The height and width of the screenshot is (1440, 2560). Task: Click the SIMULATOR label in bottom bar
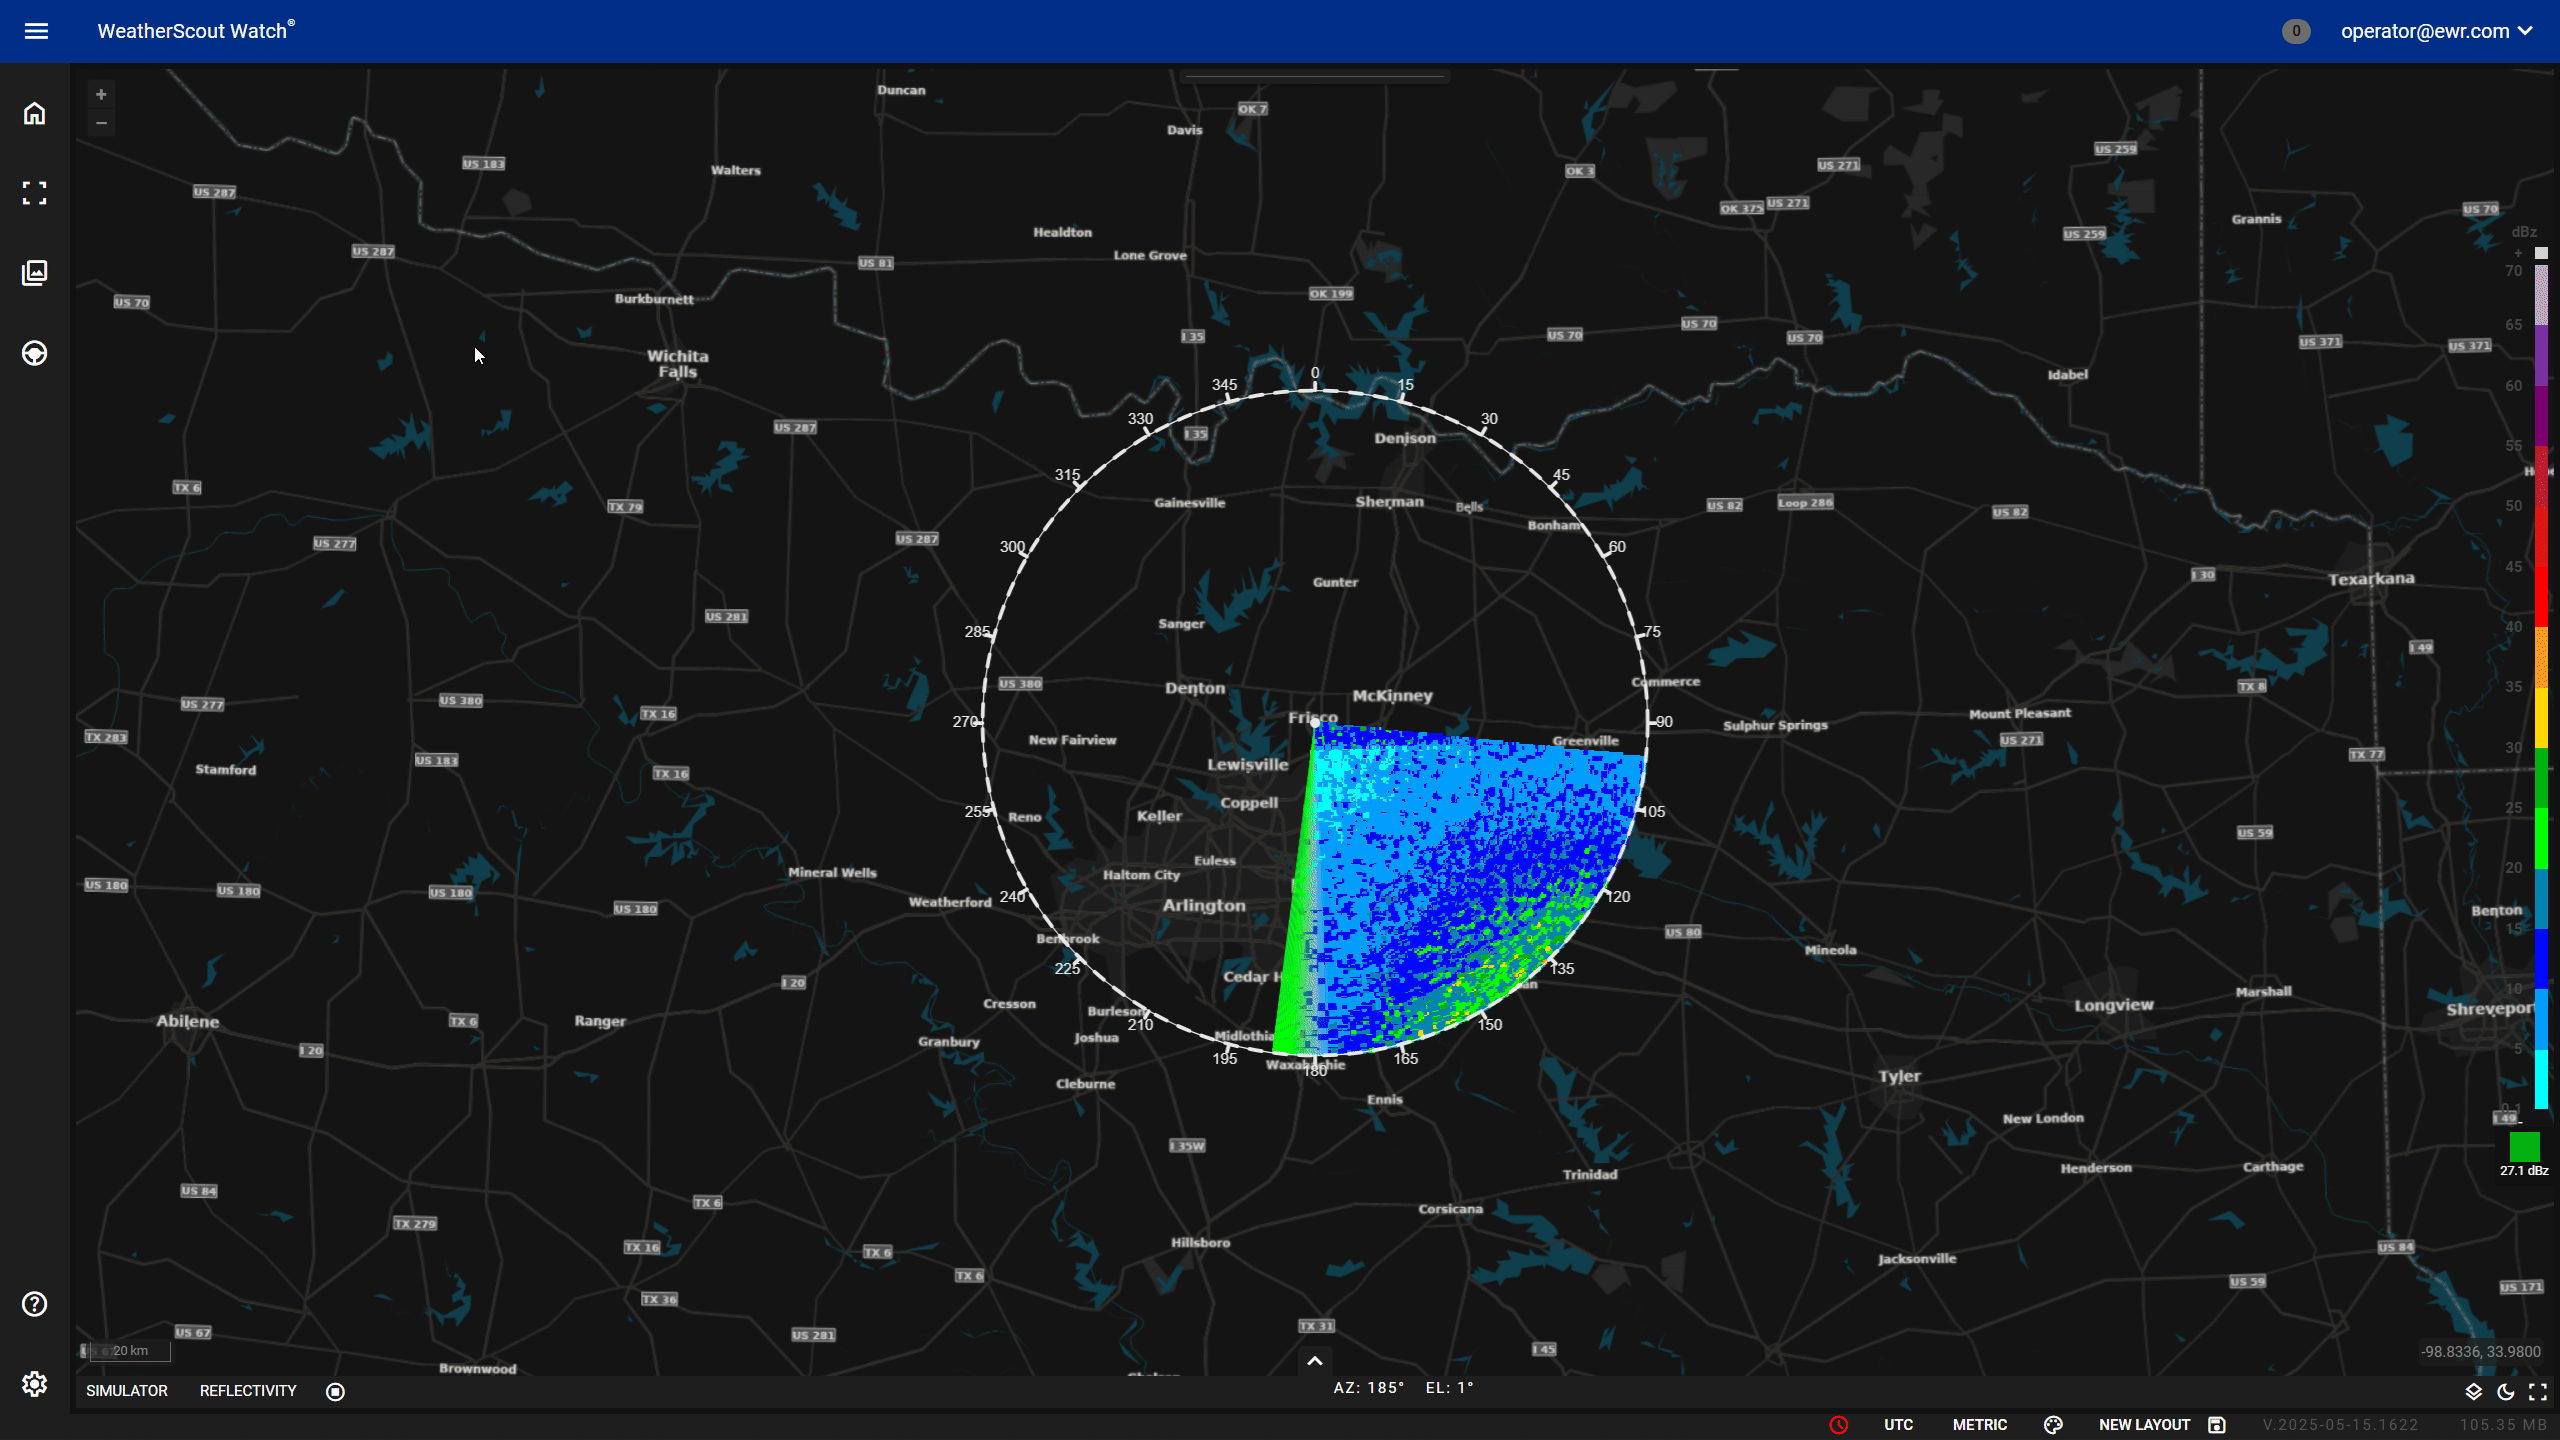(x=126, y=1390)
